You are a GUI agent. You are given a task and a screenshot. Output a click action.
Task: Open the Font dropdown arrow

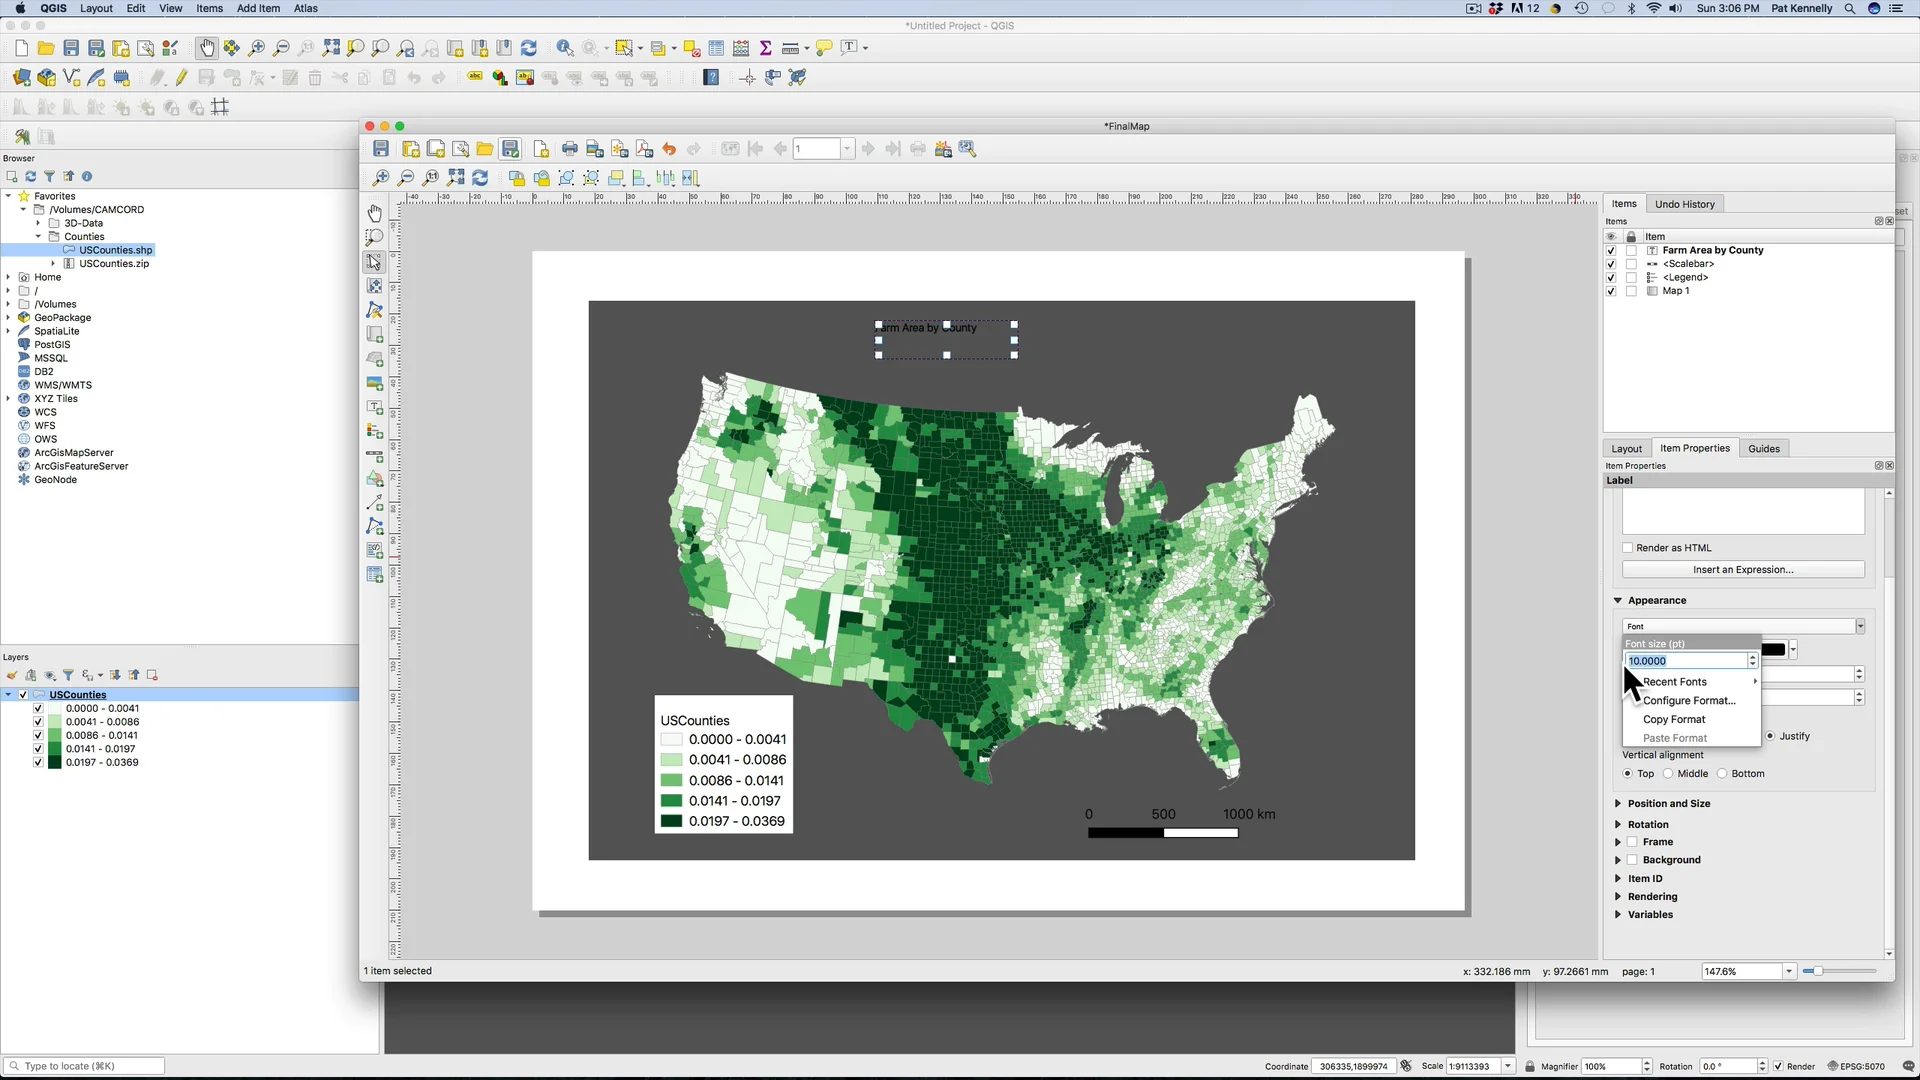pos(1860,627)
